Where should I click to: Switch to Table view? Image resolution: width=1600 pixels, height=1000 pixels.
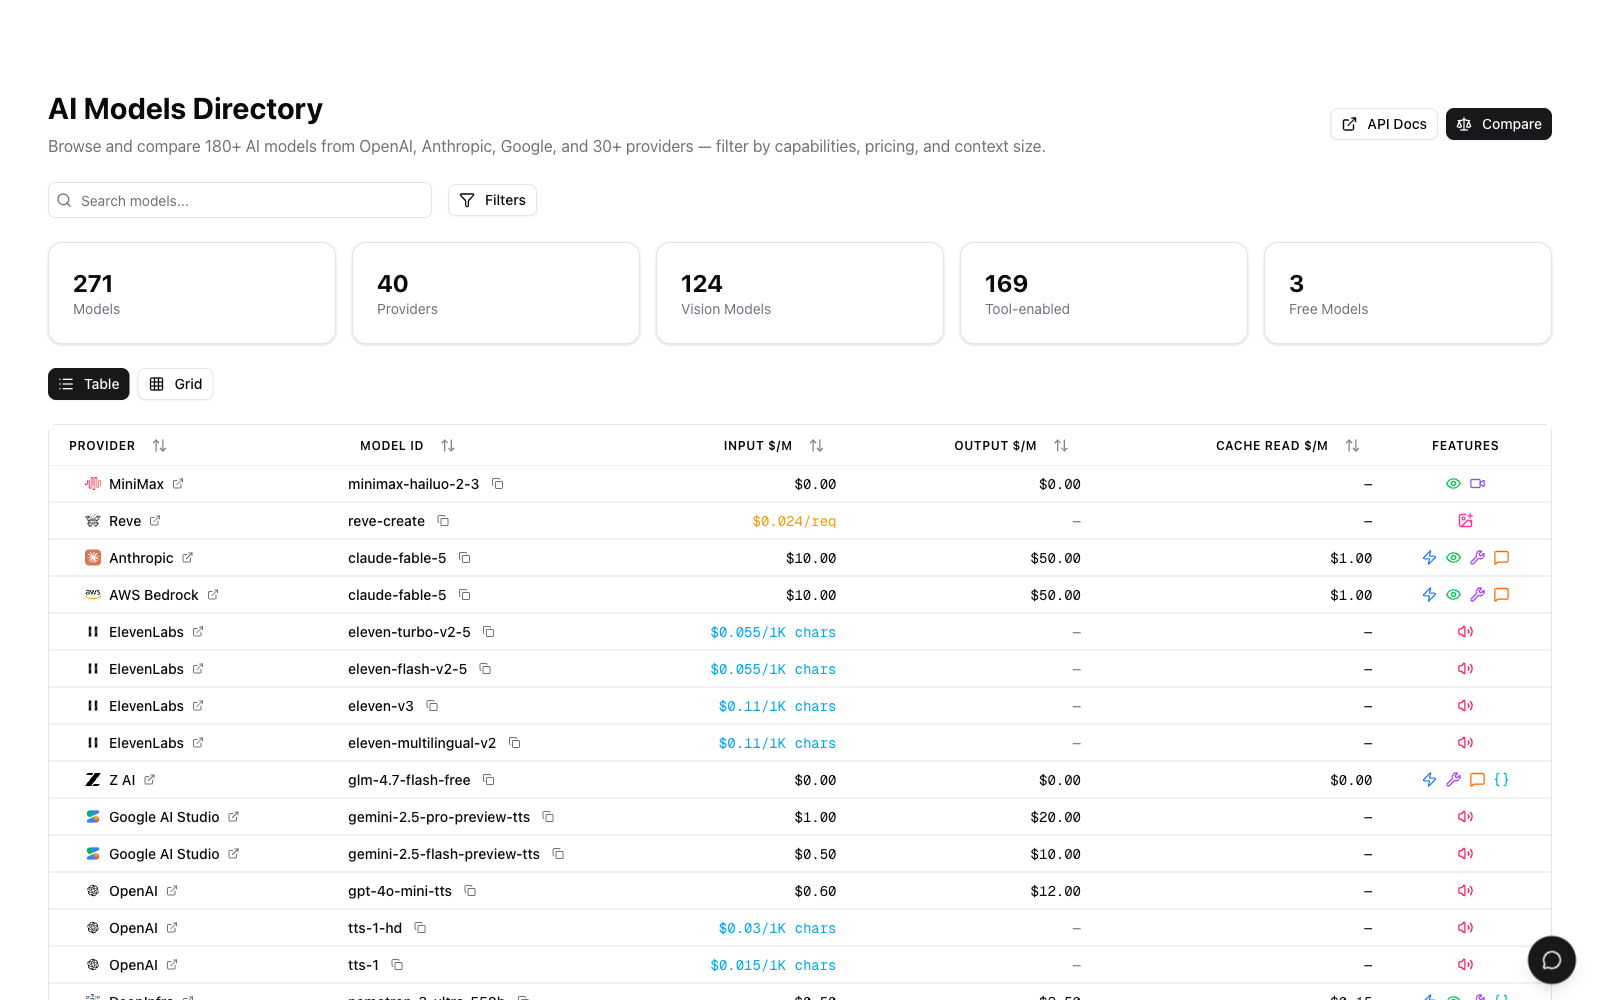[x=89, y=384]
